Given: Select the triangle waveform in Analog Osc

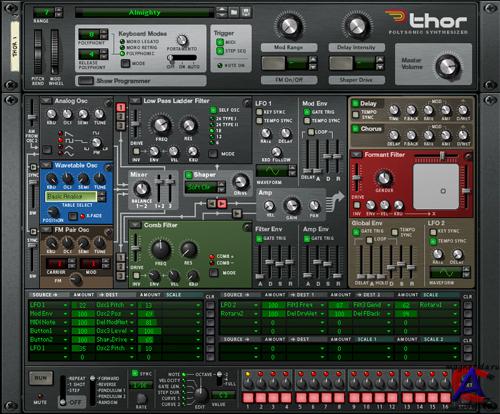Looking at the screenshot, I should 61,147.
